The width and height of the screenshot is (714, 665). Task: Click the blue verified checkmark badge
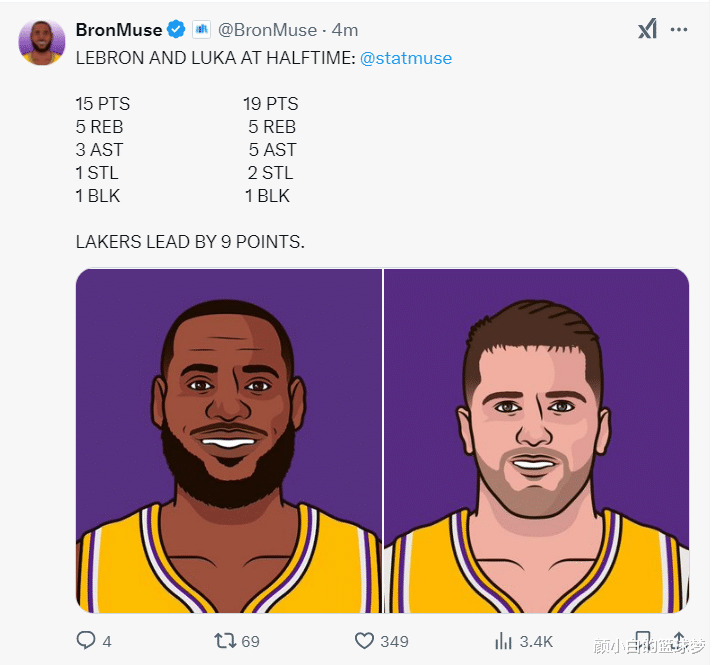pyautogui.click(x=176, y=30)
